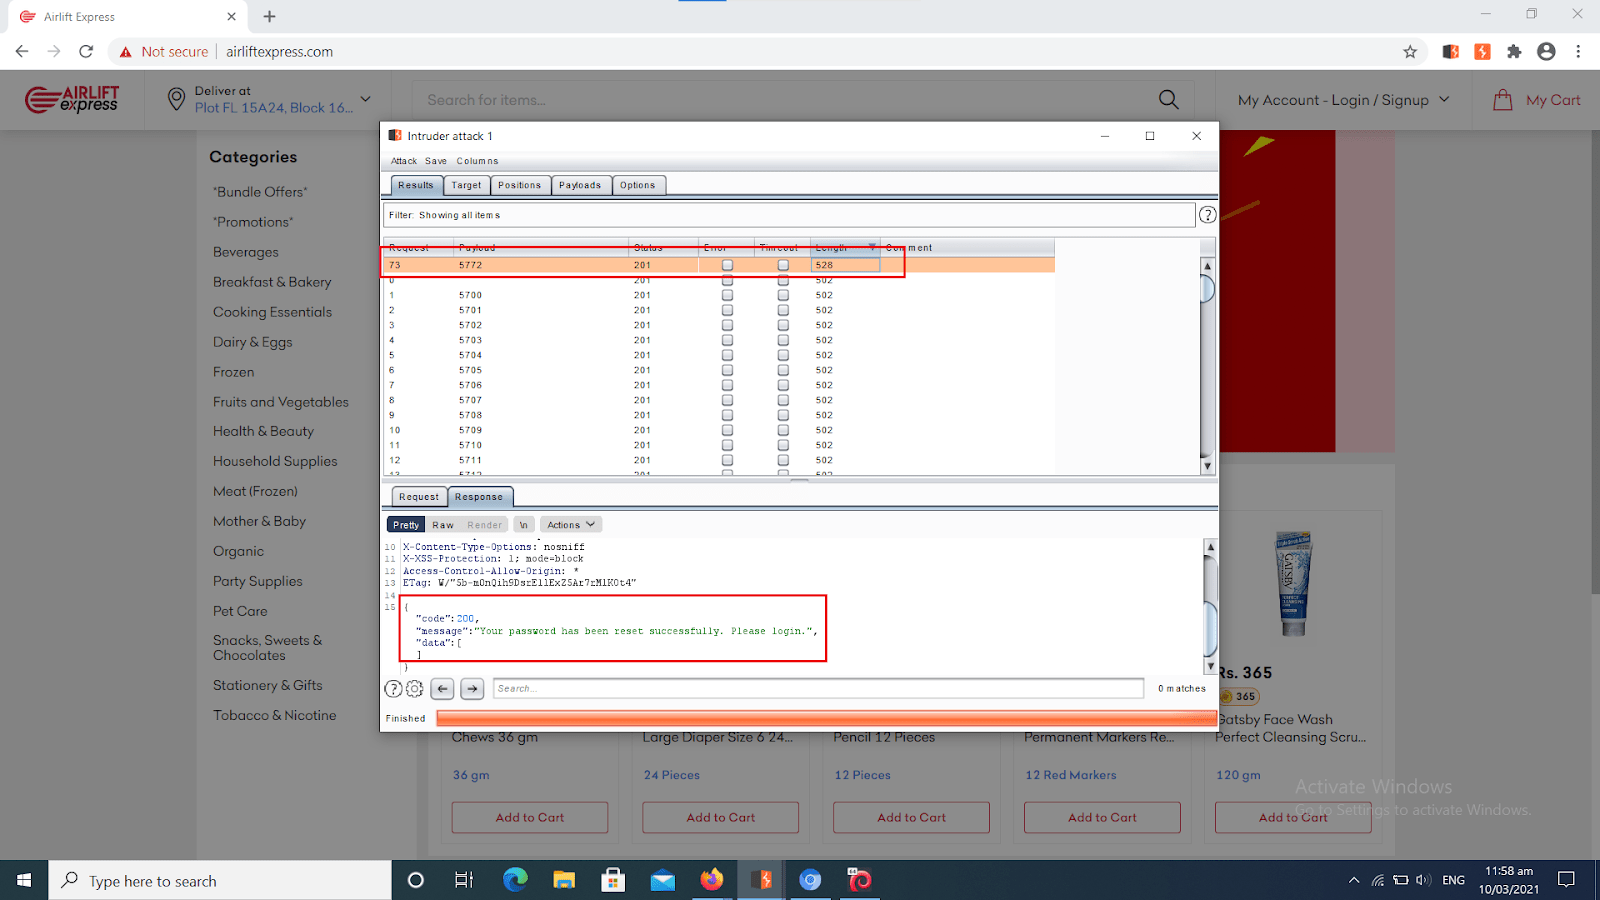
Task: Switch to the Payloads tab
Action: tap(580, 184)
